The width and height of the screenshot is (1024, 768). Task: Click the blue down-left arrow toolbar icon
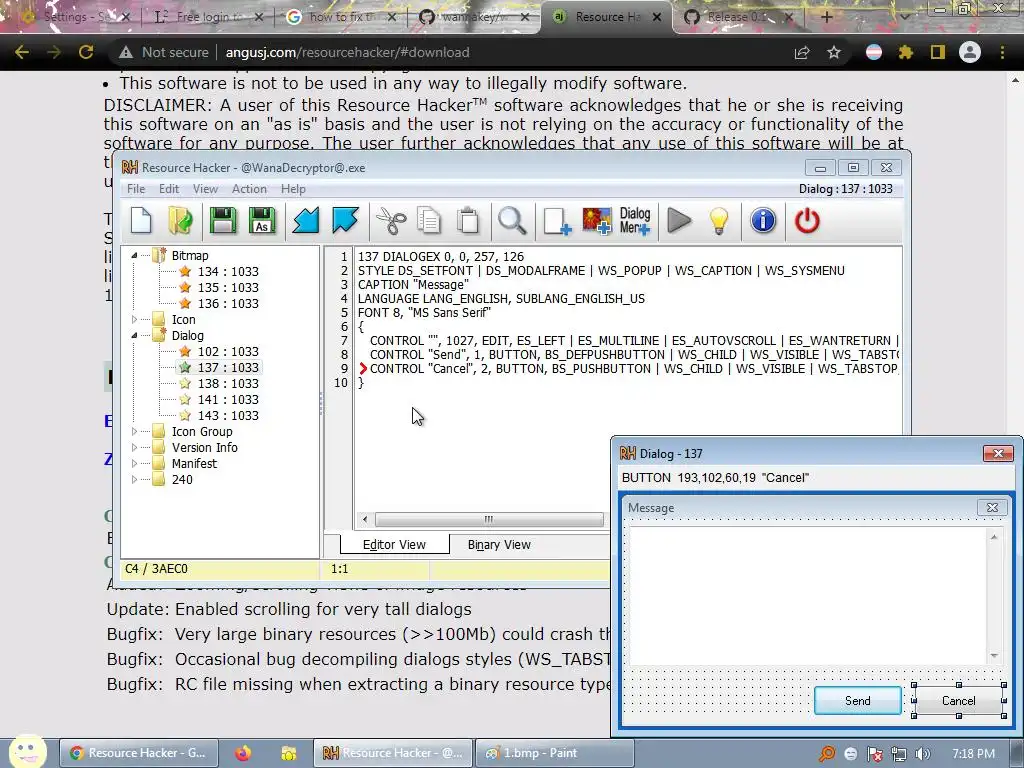tap(306, 221)
